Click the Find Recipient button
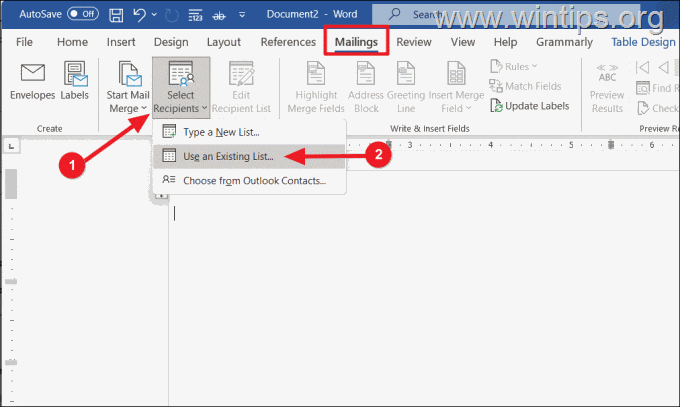The height and width of the screenshot is (407, 680). (x=657, y=88)
